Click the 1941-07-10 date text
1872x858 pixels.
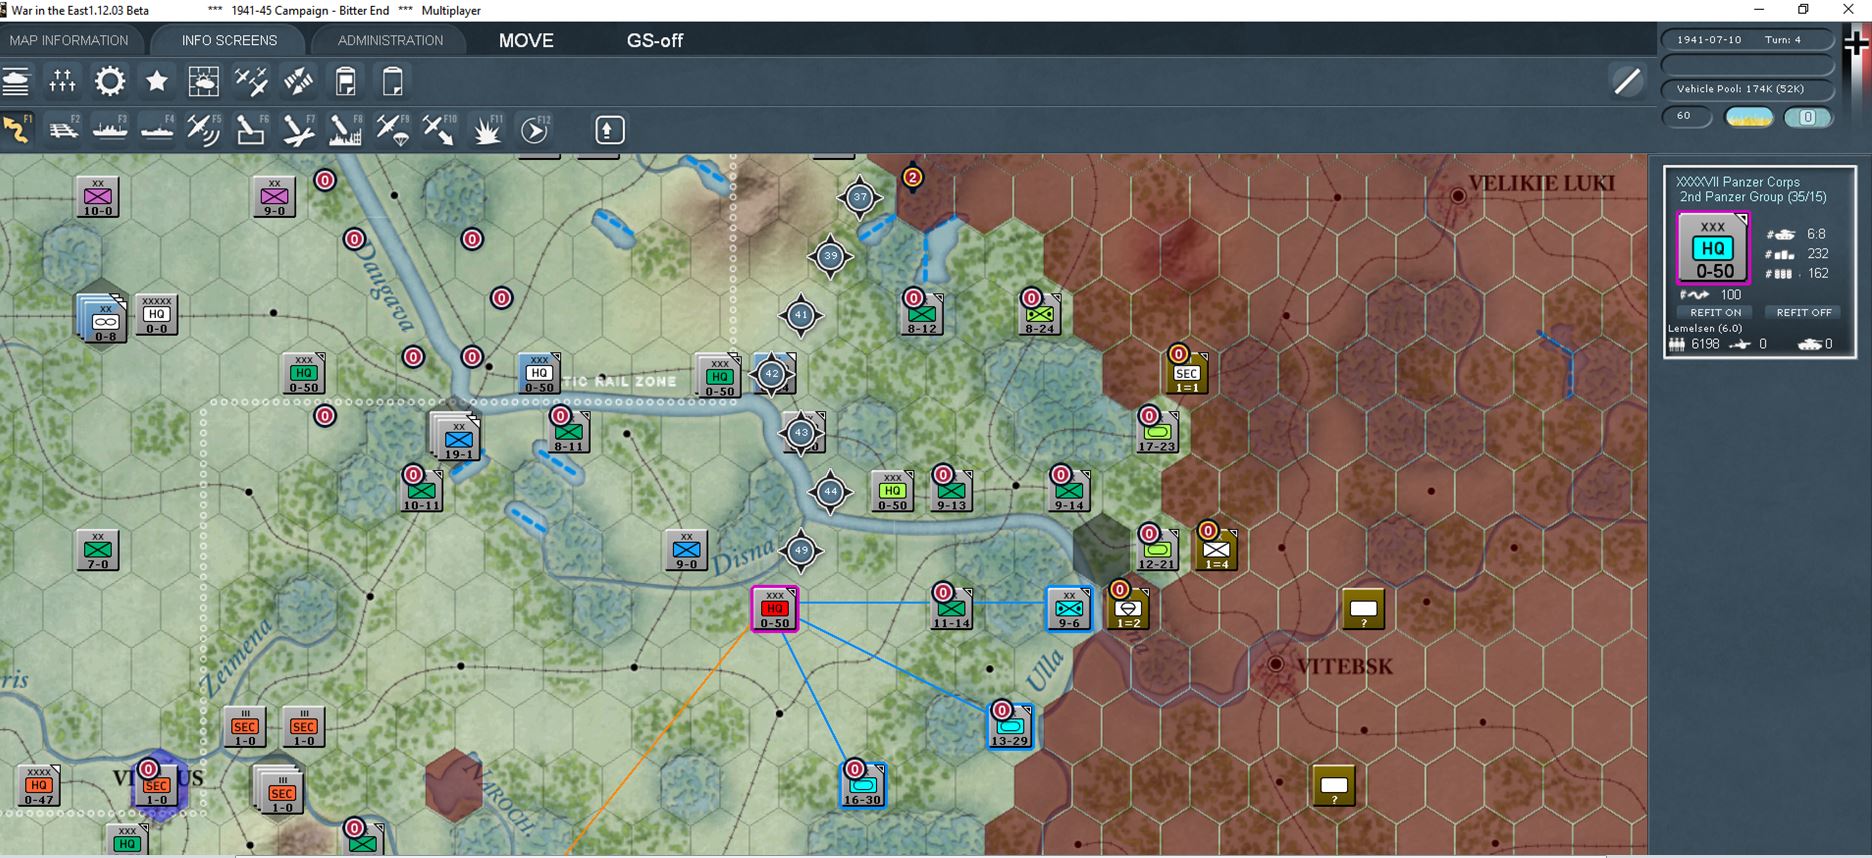[1709, 40]
